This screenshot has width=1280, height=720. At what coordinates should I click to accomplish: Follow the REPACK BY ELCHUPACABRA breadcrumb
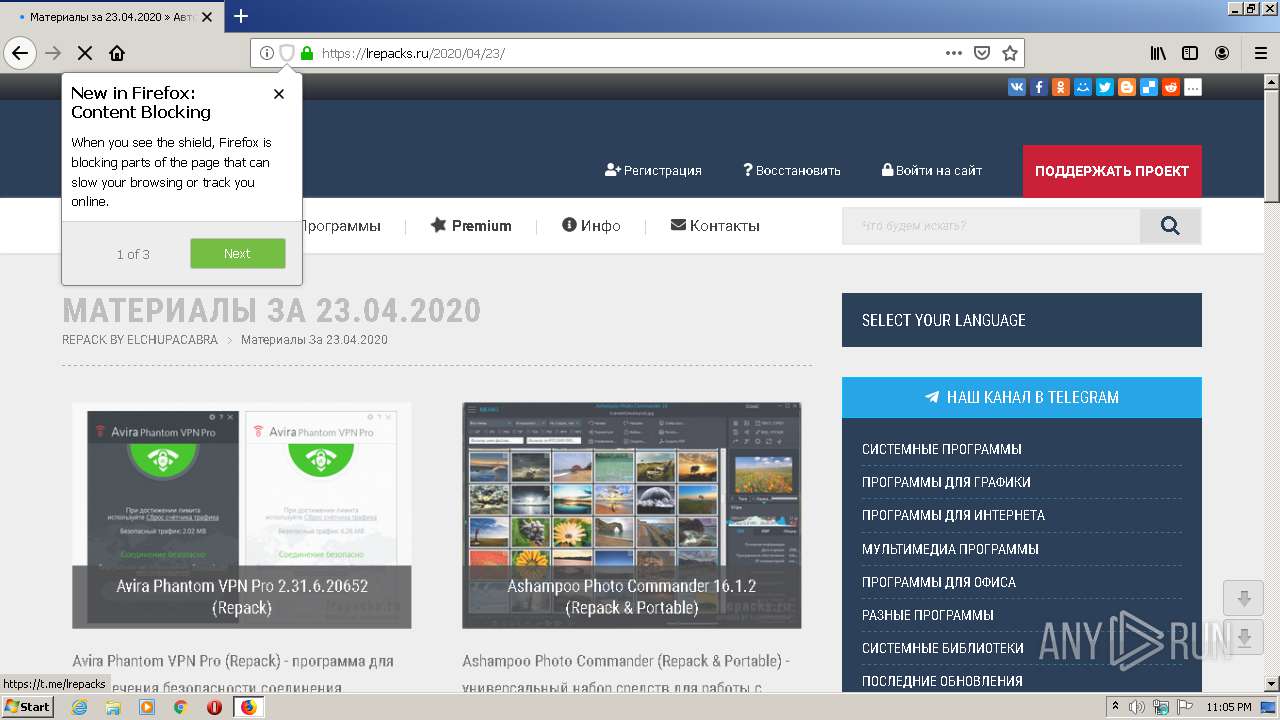[x=140, y=340]
